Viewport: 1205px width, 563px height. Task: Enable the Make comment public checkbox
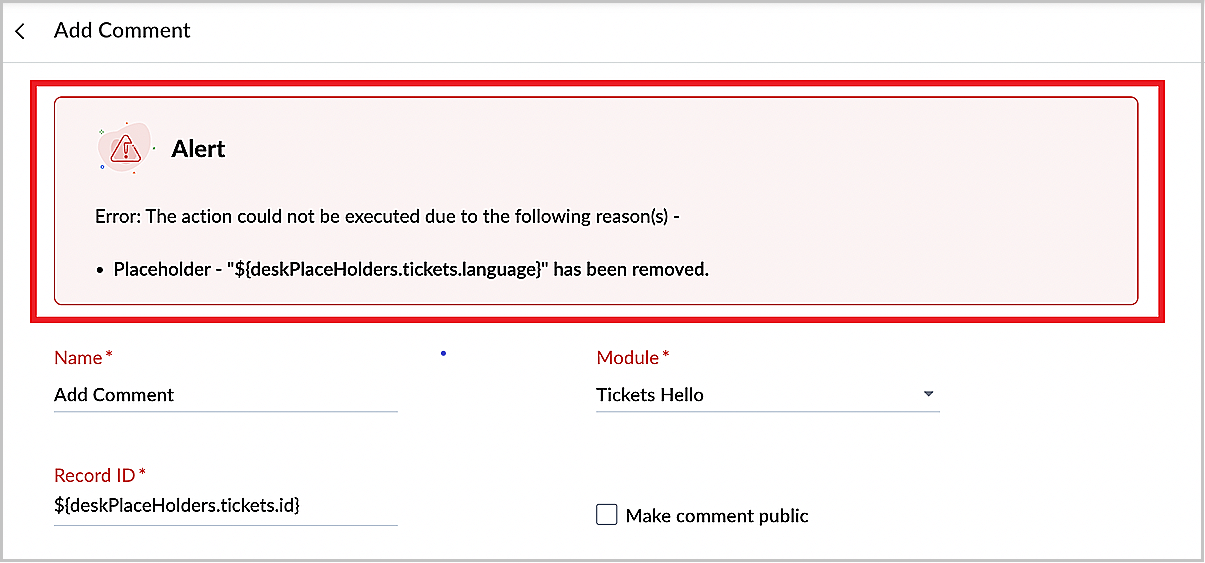point(606,515)
